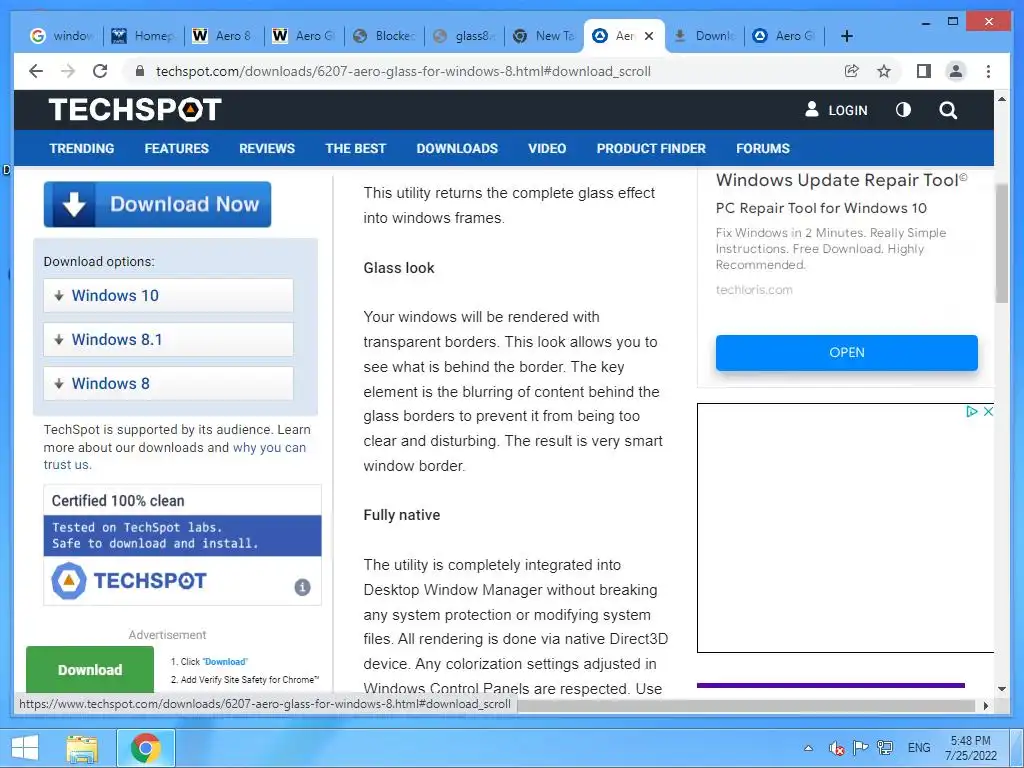
Task: Switch to the glass8 tab
Action: pos(464,36)
